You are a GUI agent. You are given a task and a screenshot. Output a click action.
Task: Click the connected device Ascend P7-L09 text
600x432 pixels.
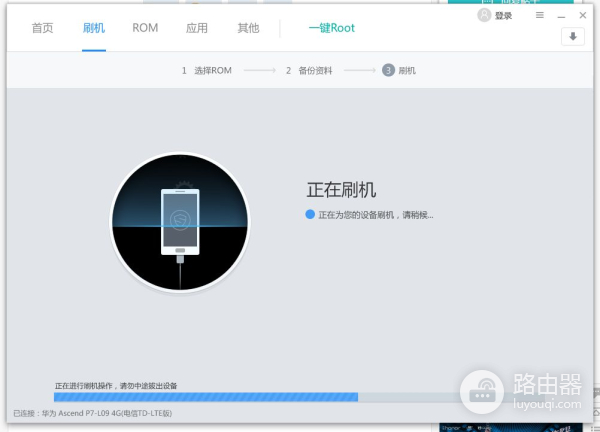(93, 413)
